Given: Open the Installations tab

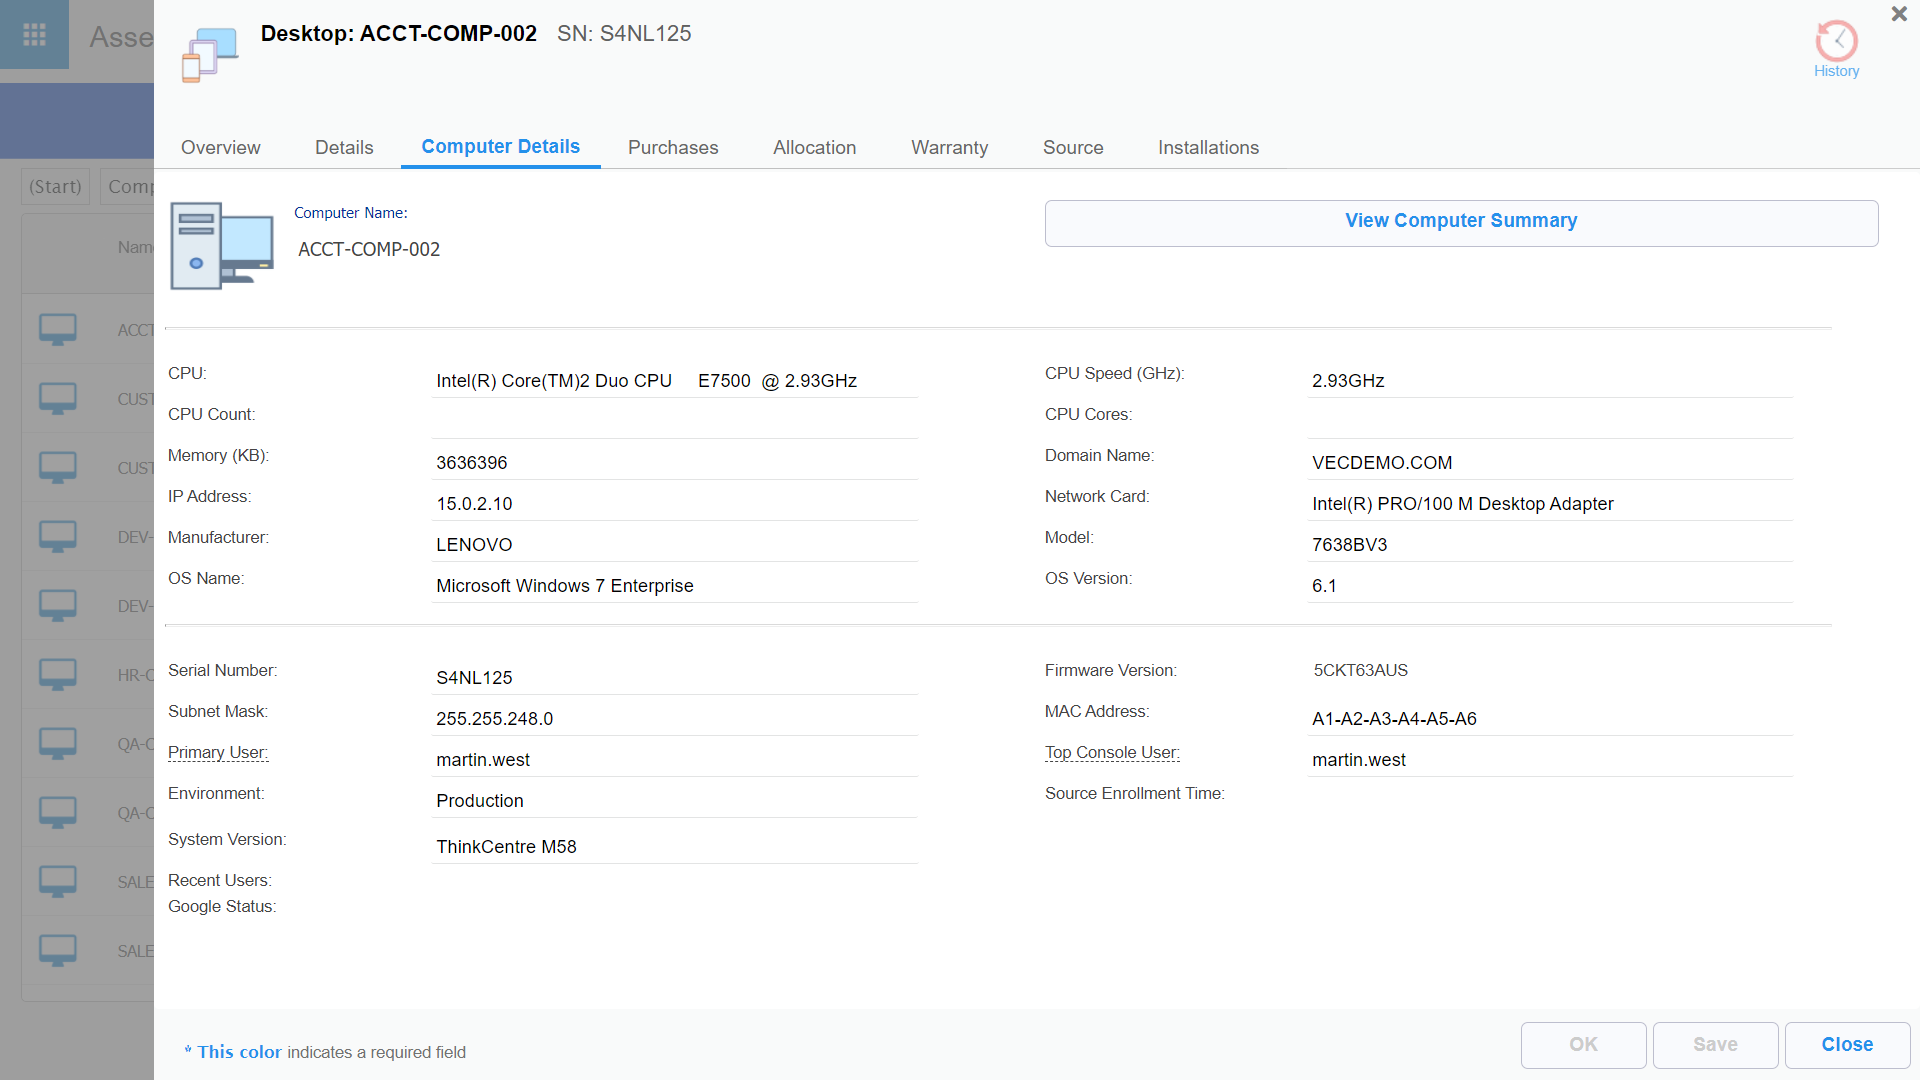Looking at the screenshot, I should pos(1208,147).
